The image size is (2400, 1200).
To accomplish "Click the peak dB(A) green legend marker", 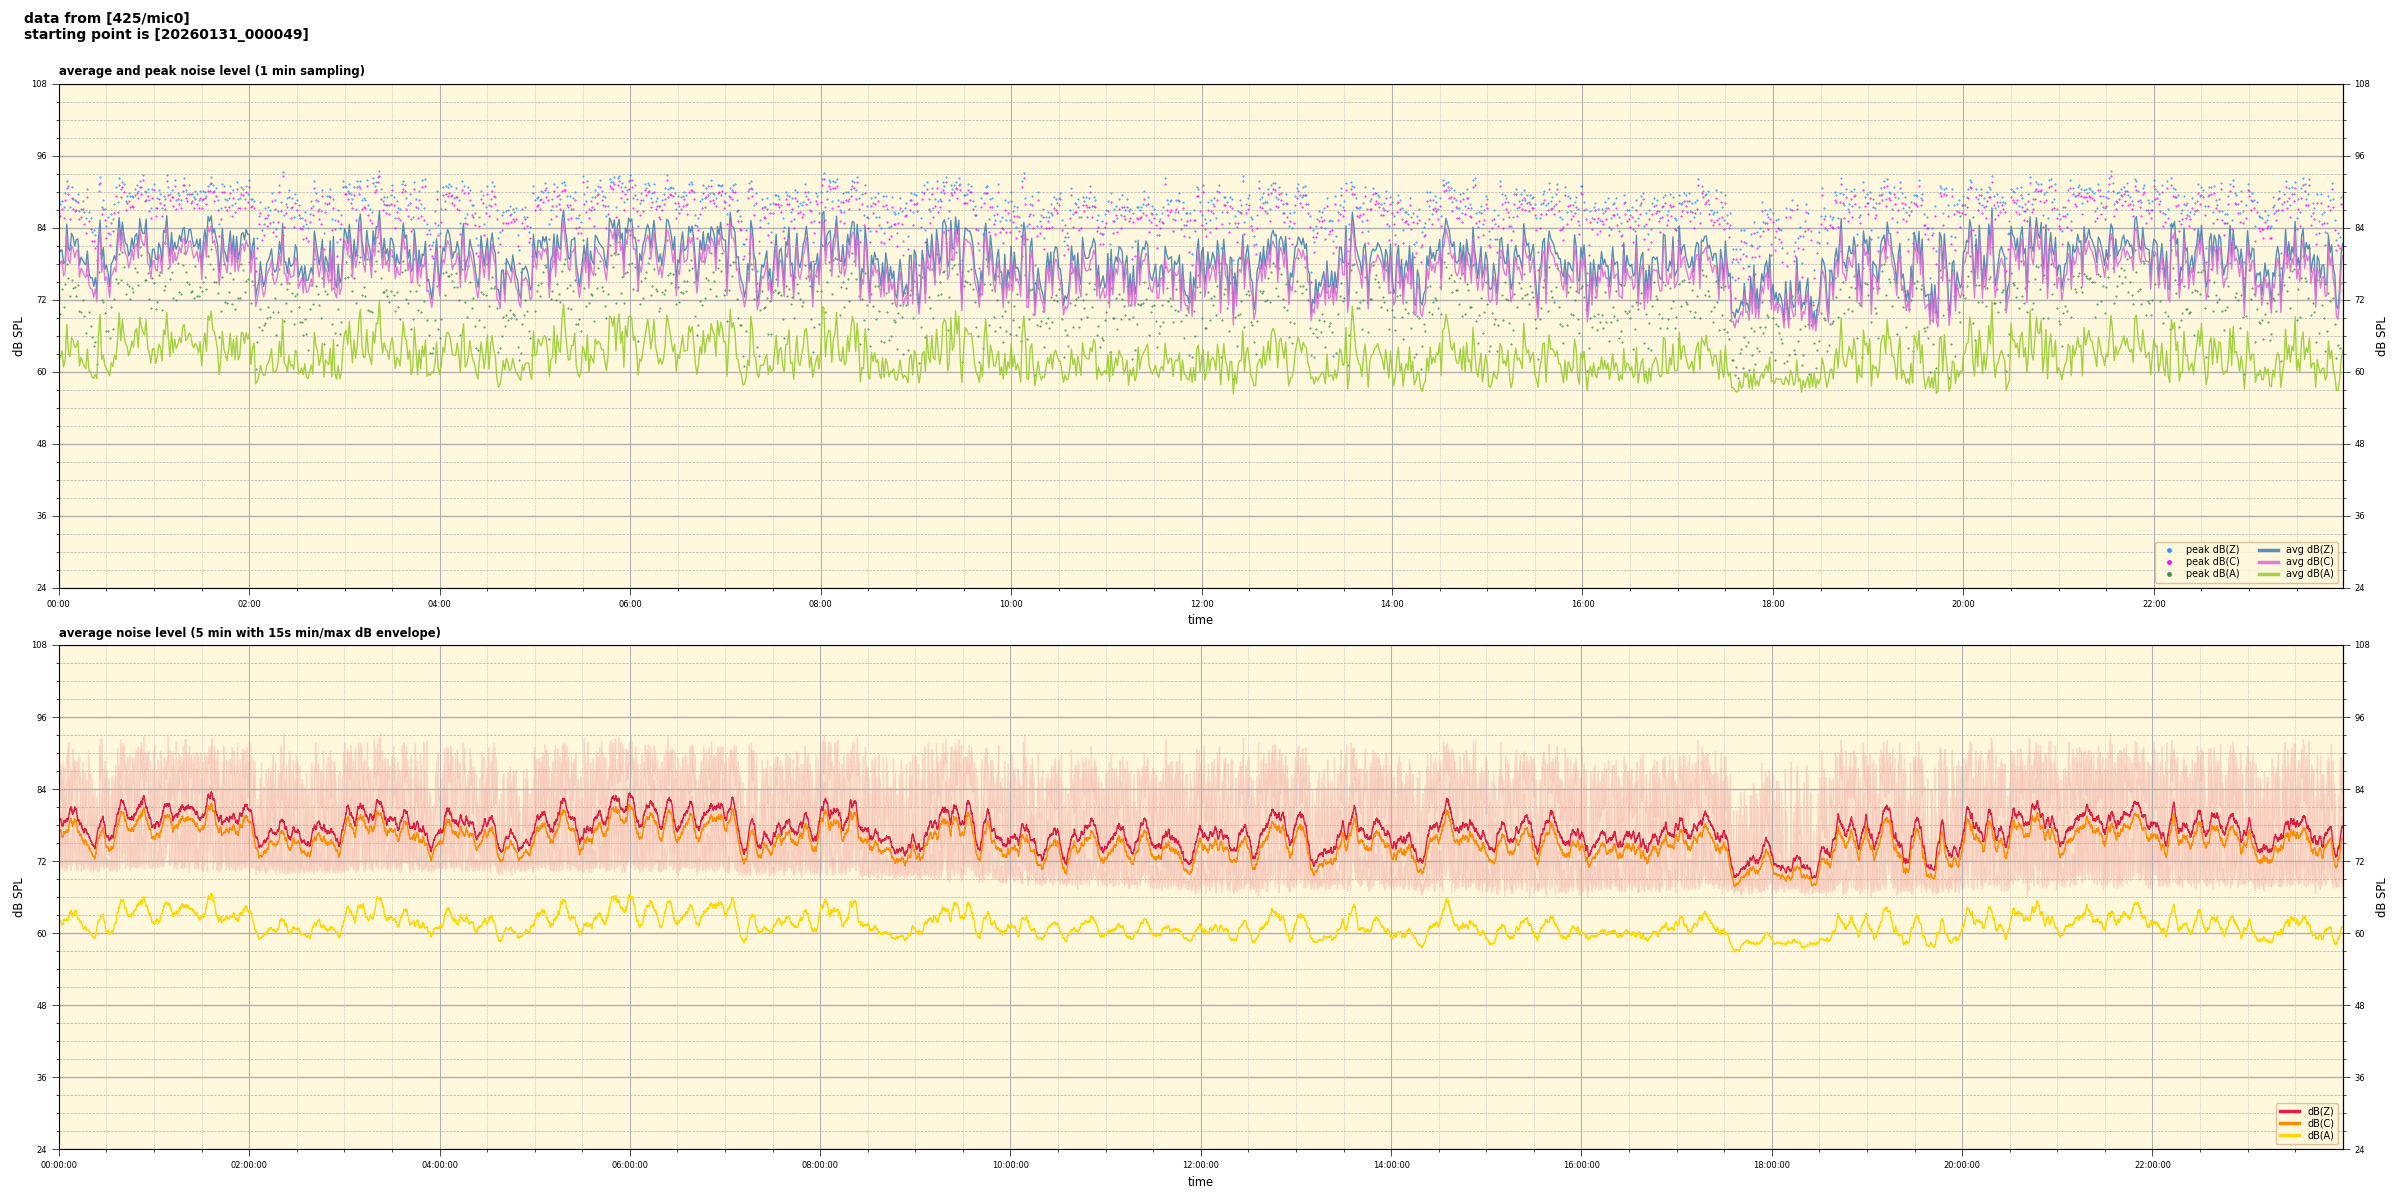I will click(2169, 574).
